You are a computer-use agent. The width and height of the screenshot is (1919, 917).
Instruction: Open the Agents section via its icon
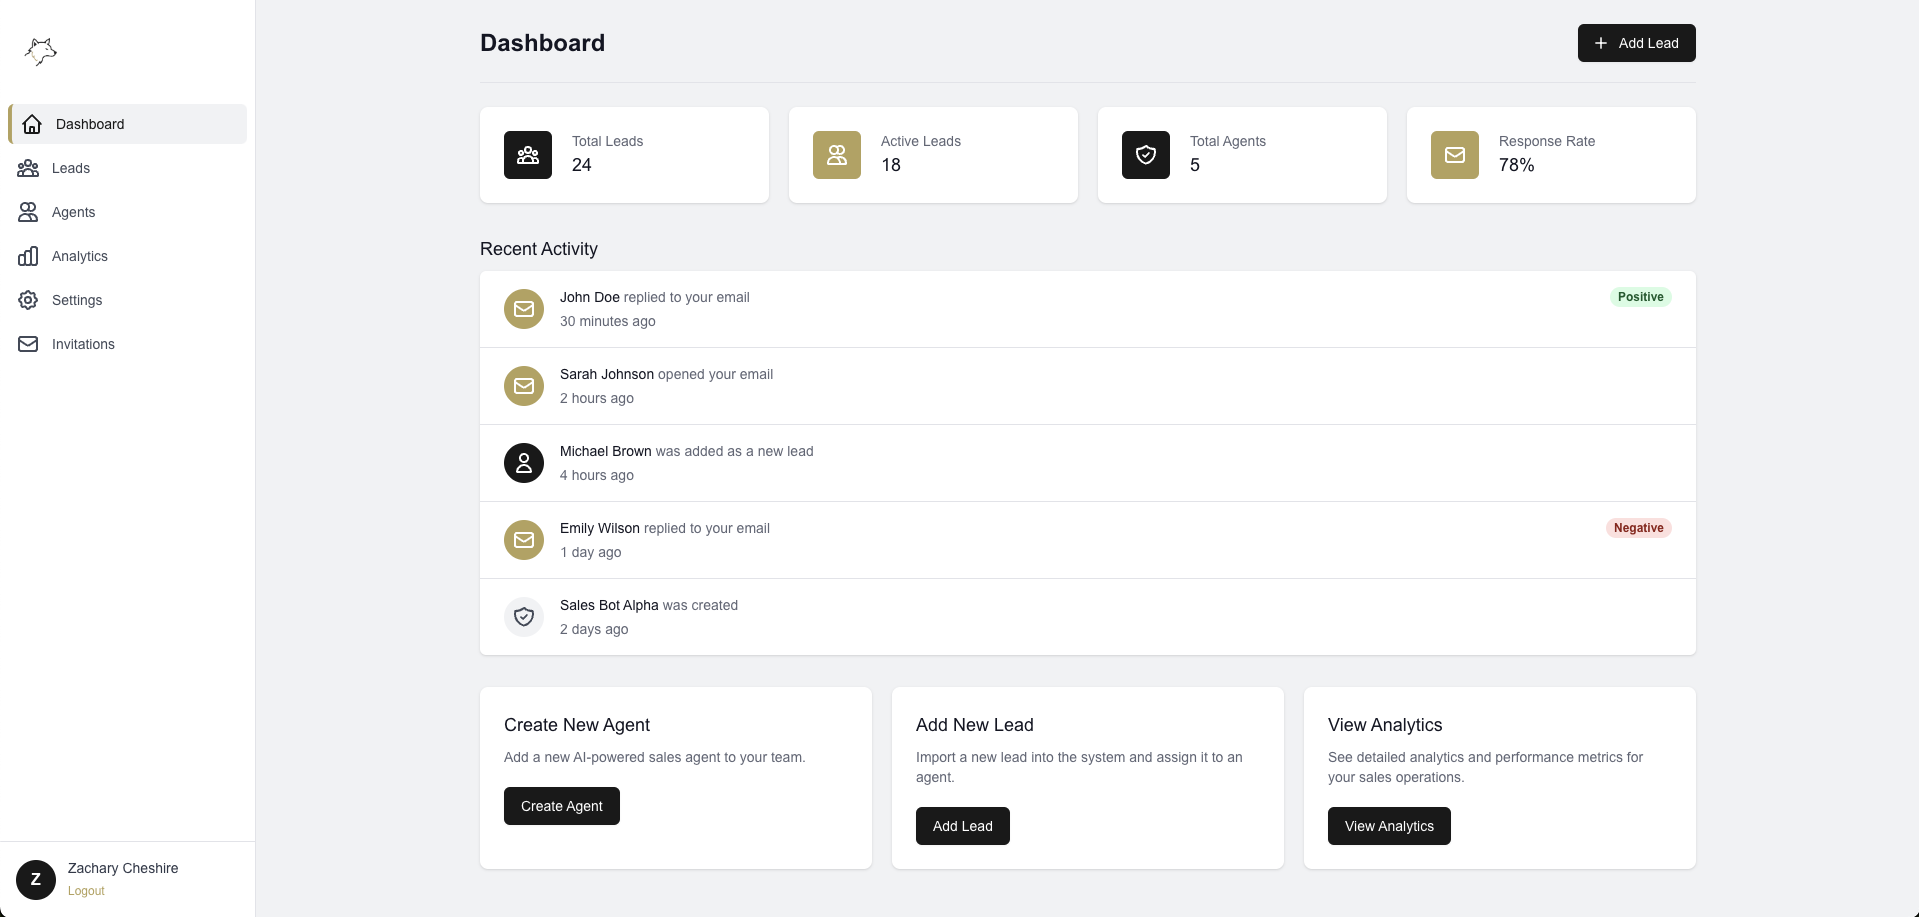click(x=27, y=212)
